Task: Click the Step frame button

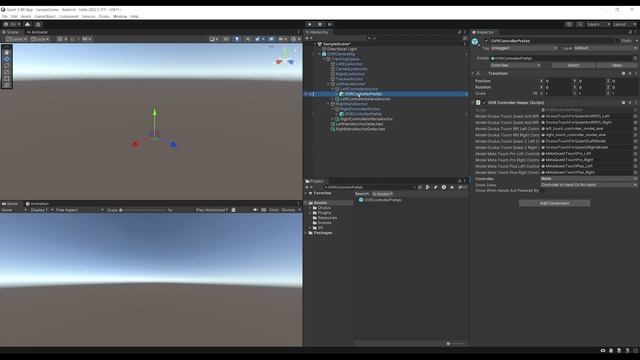Action: [330, 24]
